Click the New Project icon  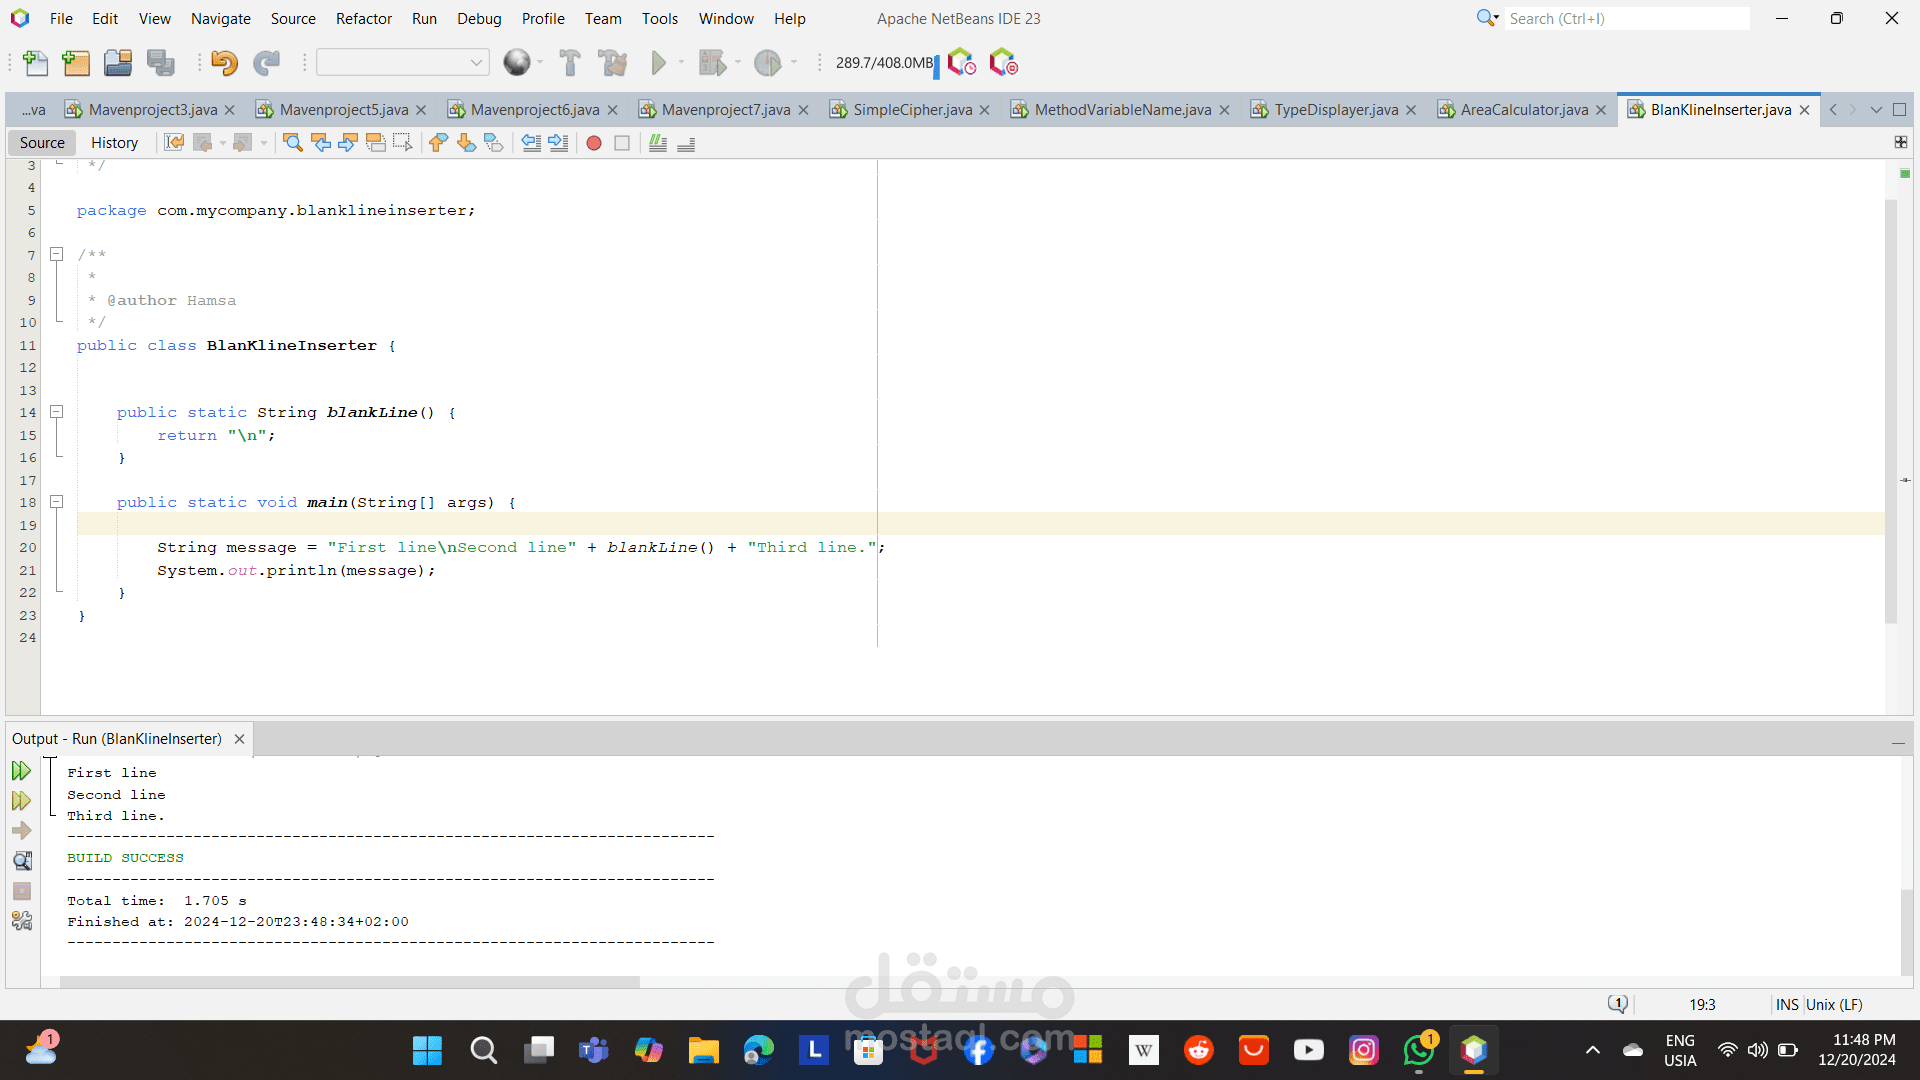[x=76, y=63]
